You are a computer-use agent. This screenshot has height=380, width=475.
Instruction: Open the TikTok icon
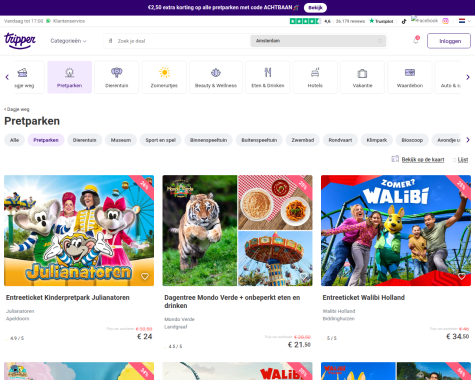click(404, 21)
